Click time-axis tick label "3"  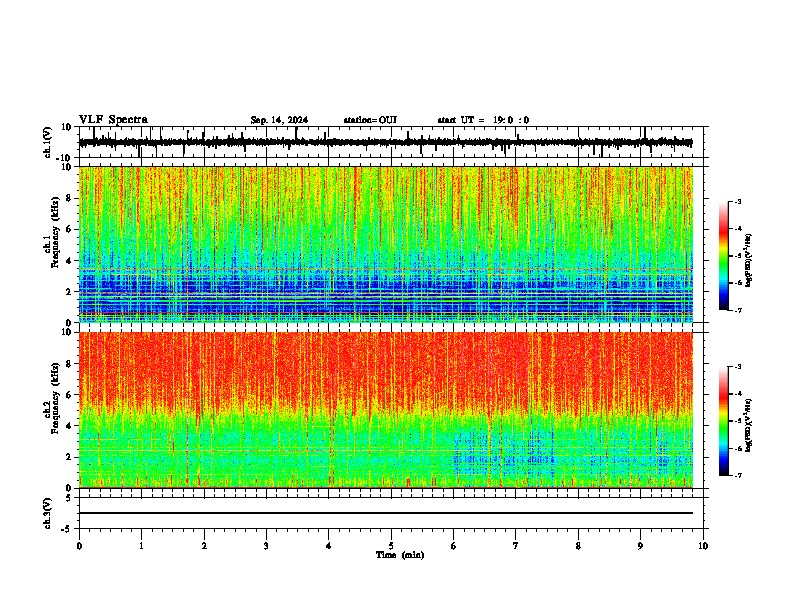pyautogui.click(x=266, y=546)
